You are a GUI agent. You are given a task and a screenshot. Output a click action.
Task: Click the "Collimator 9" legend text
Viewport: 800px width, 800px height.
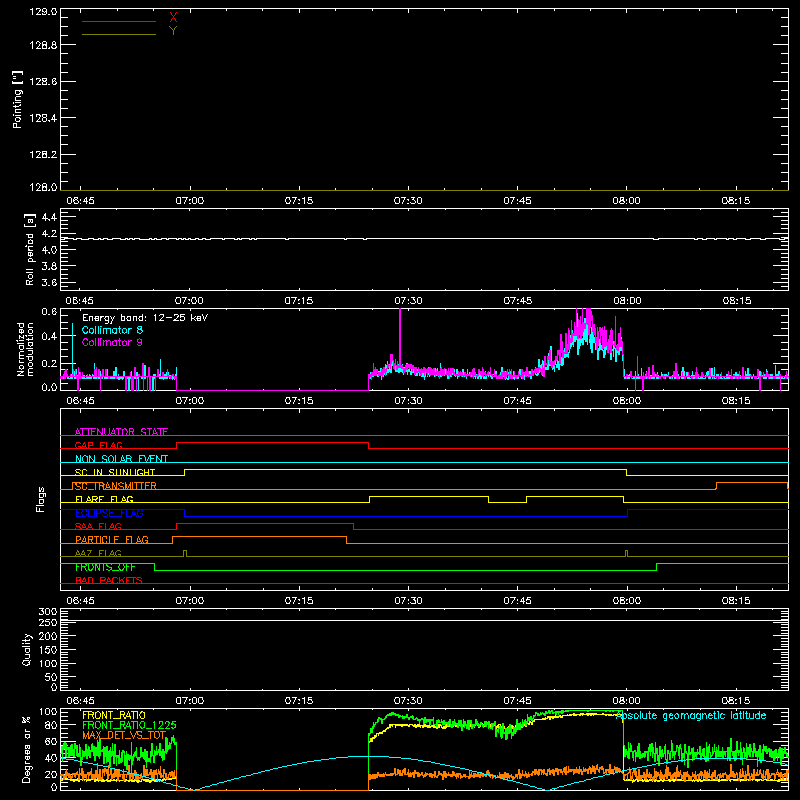coord(112,342)
